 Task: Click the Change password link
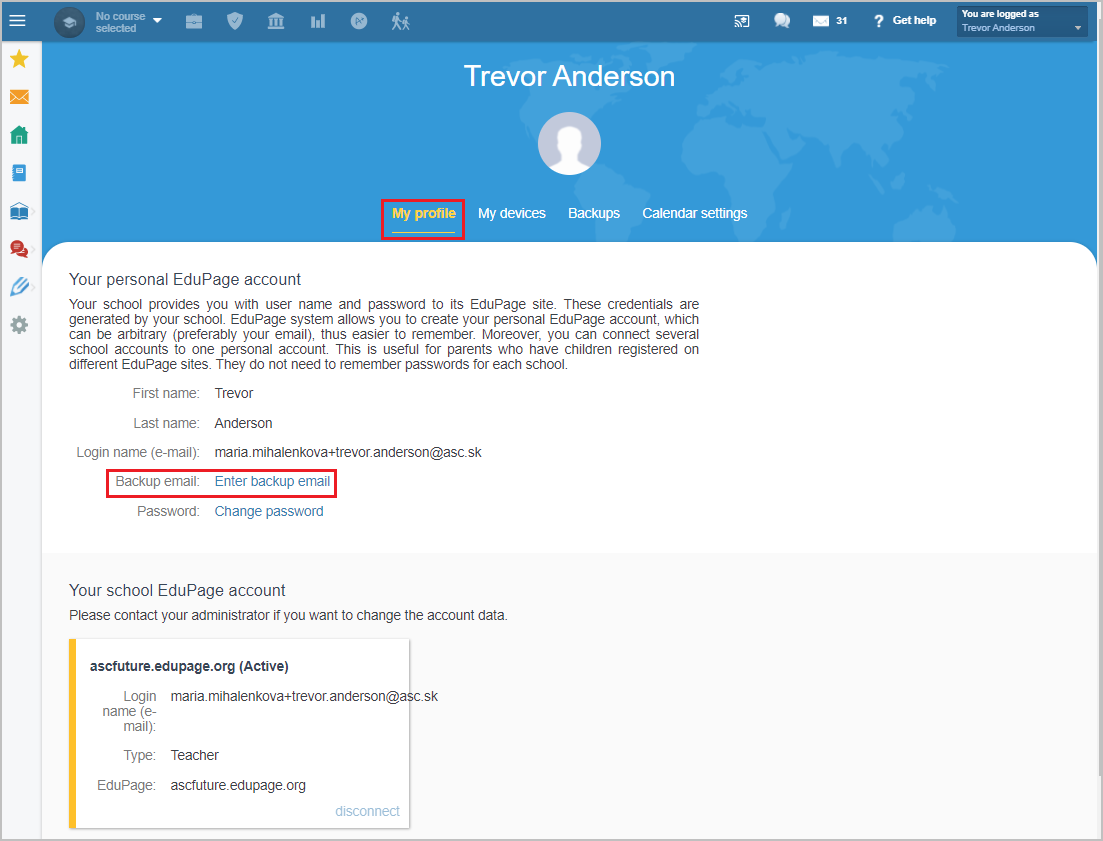tap(269, 511)
